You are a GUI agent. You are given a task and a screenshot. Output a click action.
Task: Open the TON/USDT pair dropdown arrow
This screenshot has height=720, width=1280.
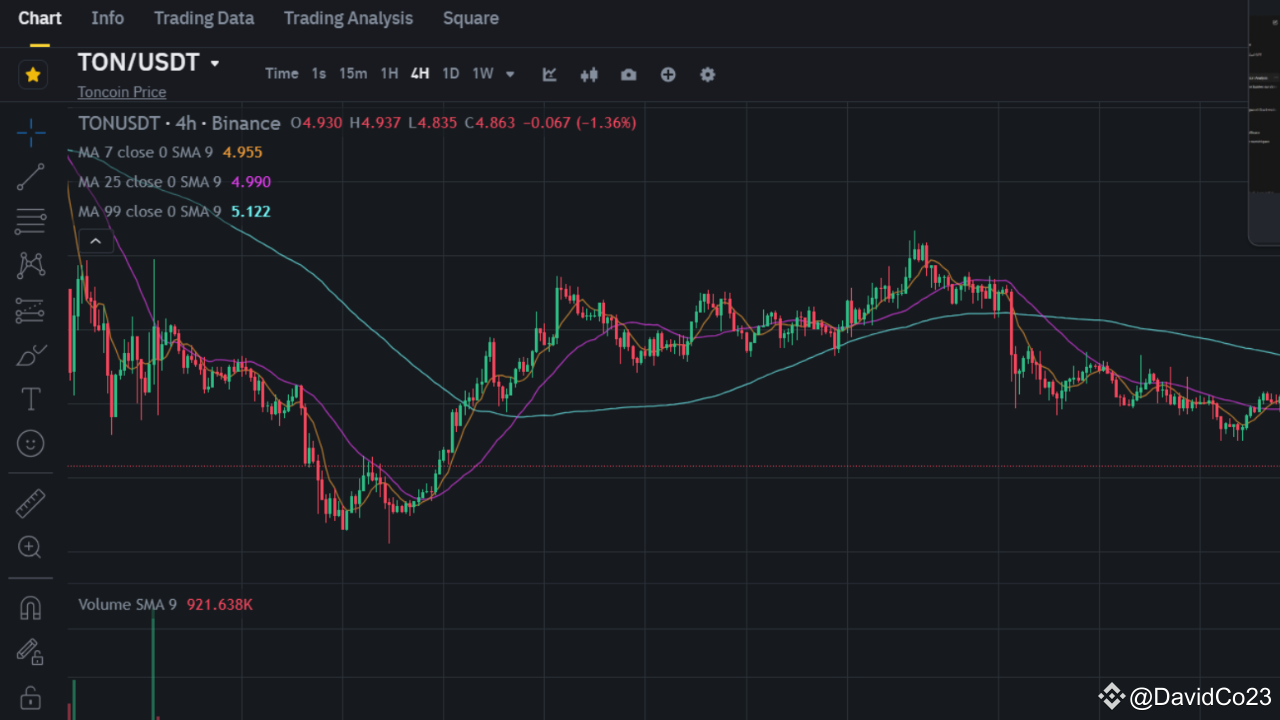(214, 63)
